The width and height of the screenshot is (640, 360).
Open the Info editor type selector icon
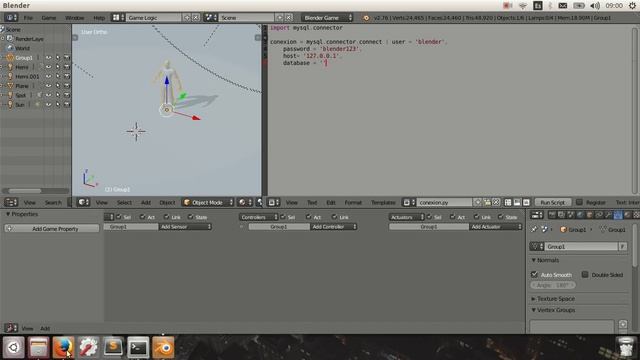(11, 18)
